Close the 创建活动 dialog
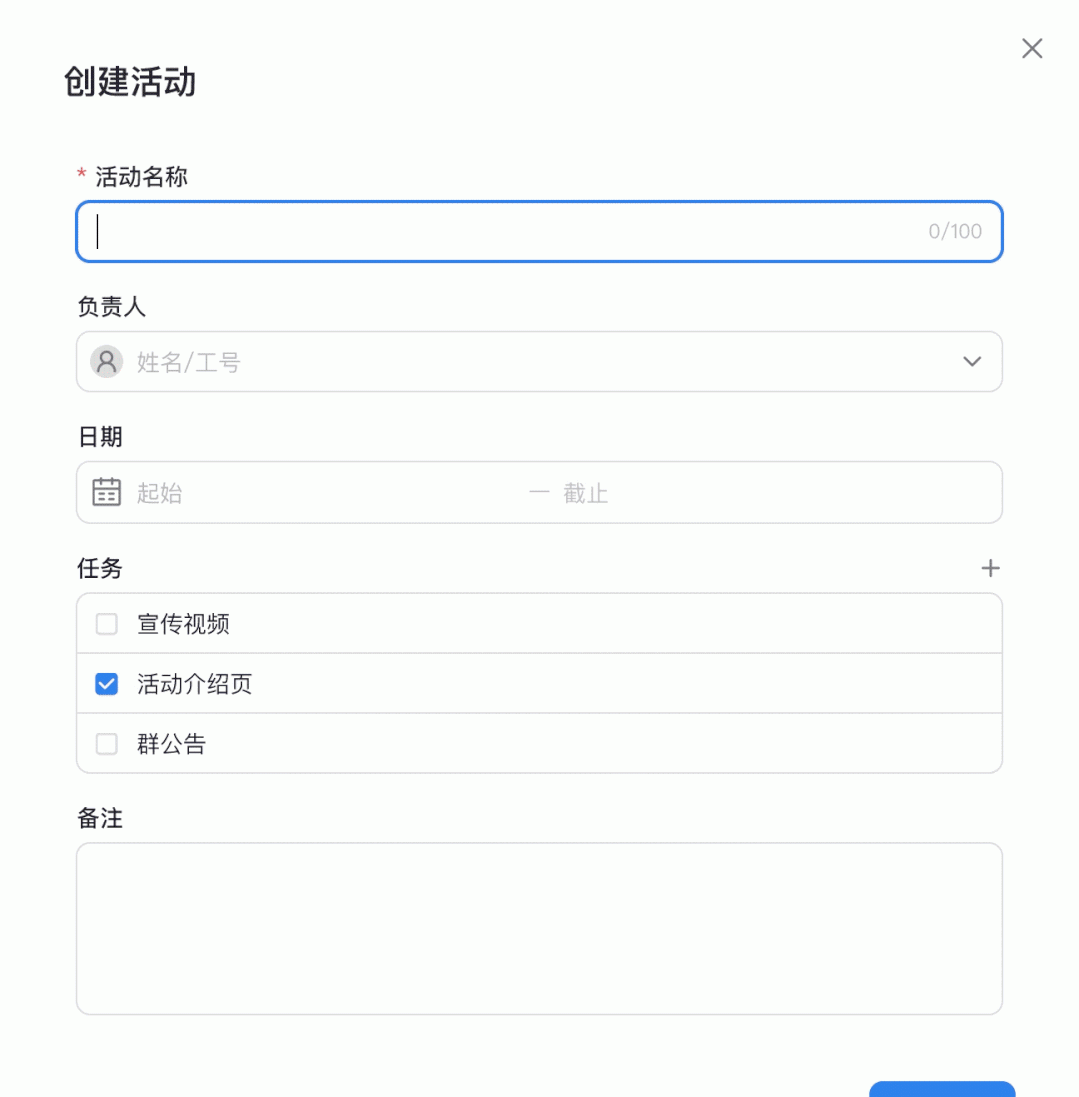 click(x=1032, y=48)
